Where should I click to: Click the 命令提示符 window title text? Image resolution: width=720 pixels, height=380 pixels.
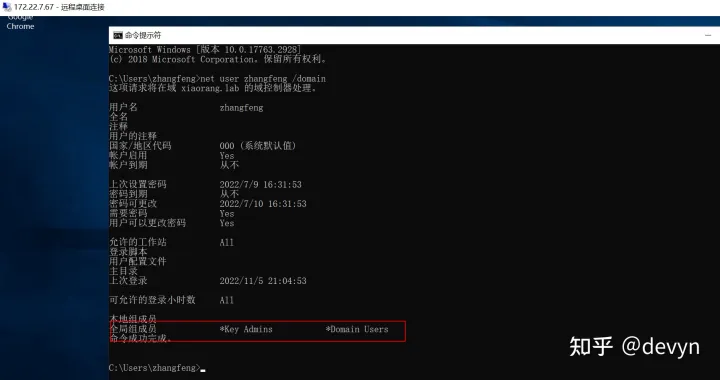(x=143, y=35)
